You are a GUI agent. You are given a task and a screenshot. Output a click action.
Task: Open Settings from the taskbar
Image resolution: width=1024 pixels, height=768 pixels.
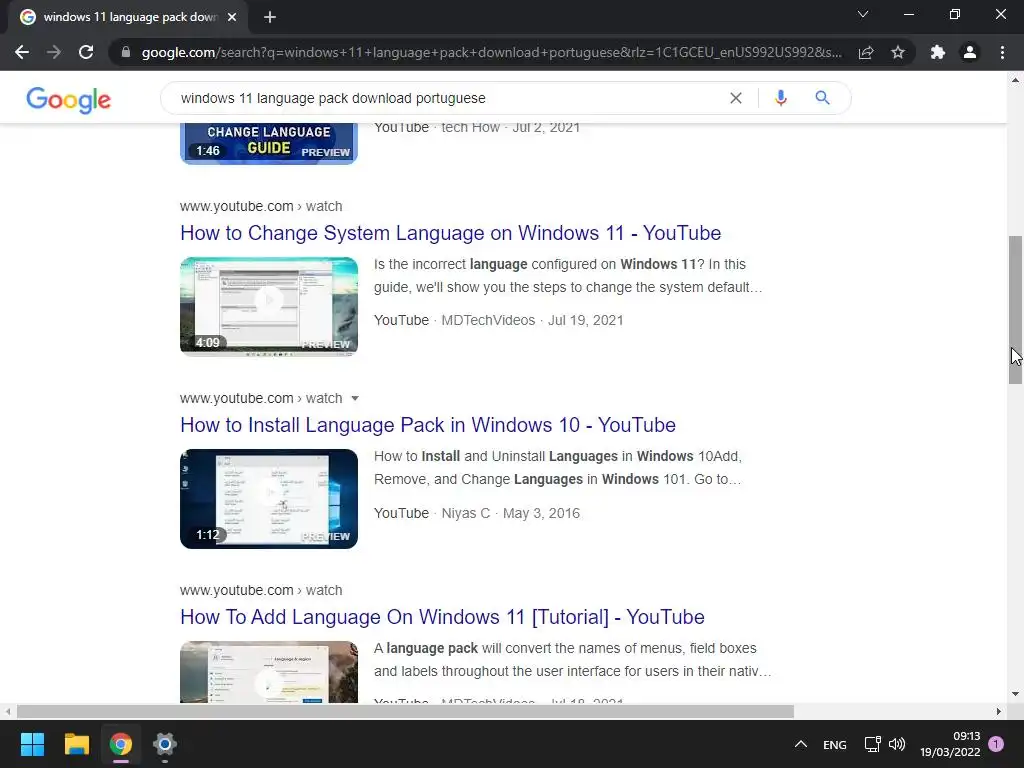(x=165, y=744)
